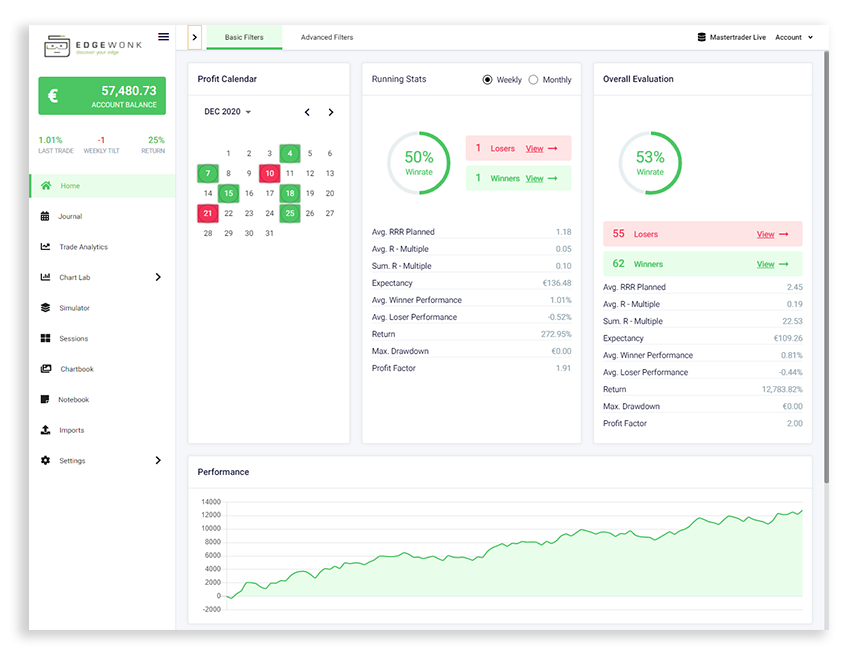Expand the Chart Lab submenu arrow

pyautogui.click(x=158, y=277)
